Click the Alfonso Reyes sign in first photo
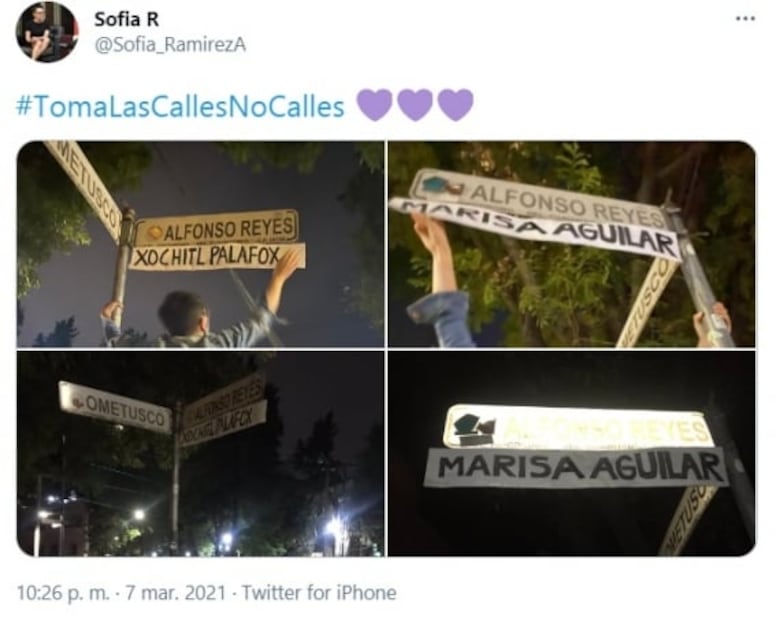This screenshot has width=776, height=620. (217, 229)
